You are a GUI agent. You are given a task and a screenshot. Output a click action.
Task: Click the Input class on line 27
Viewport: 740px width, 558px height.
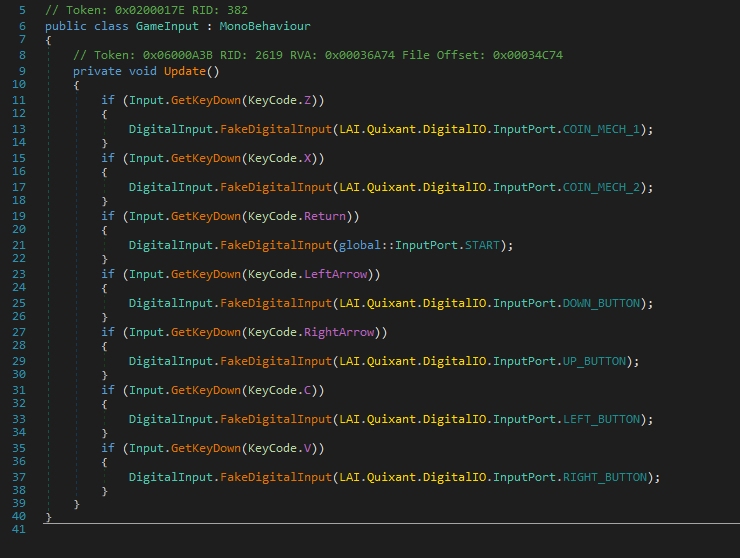click(x=146, y=332)
